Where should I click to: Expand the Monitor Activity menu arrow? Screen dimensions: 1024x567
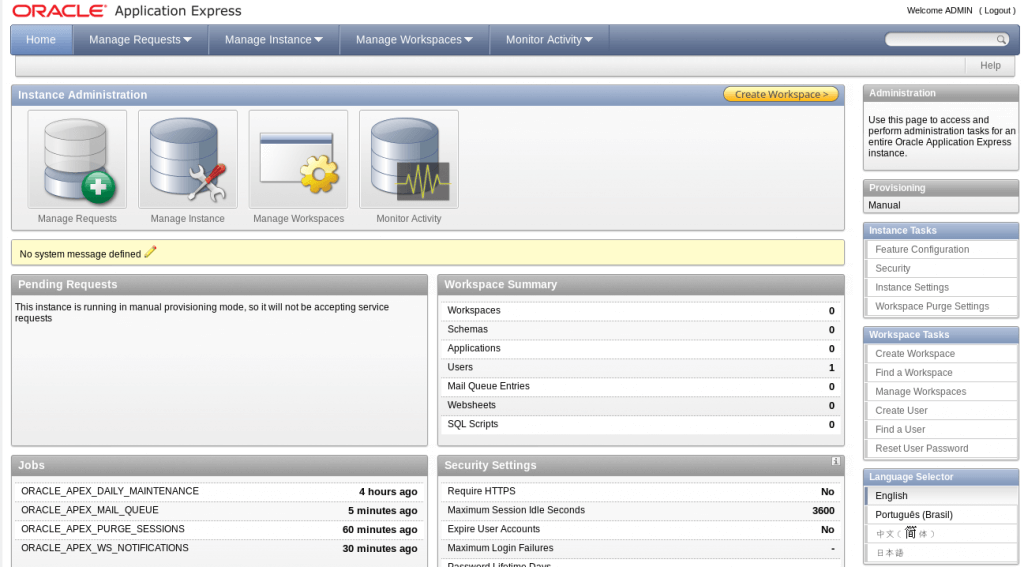point(588,40)
